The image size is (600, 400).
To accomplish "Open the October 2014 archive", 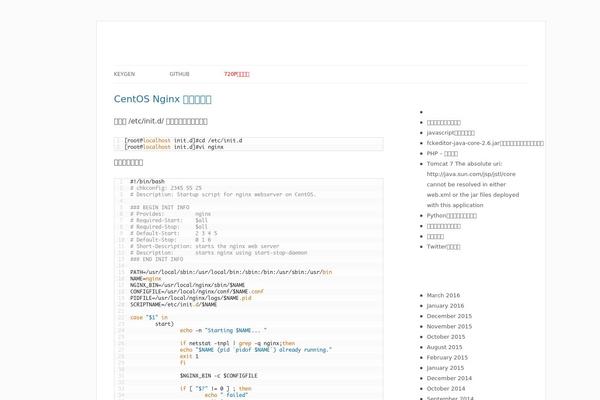I will tap(446, 388).
